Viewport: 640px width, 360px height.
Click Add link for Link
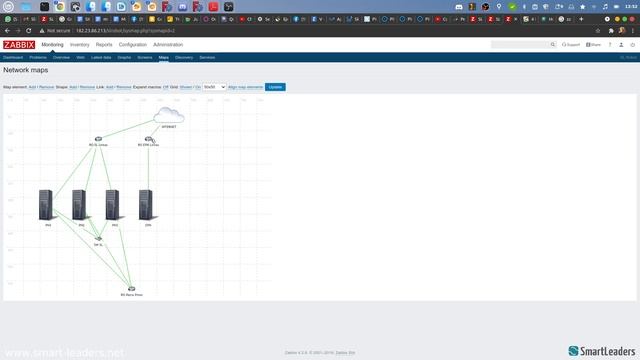coord(110,87)
